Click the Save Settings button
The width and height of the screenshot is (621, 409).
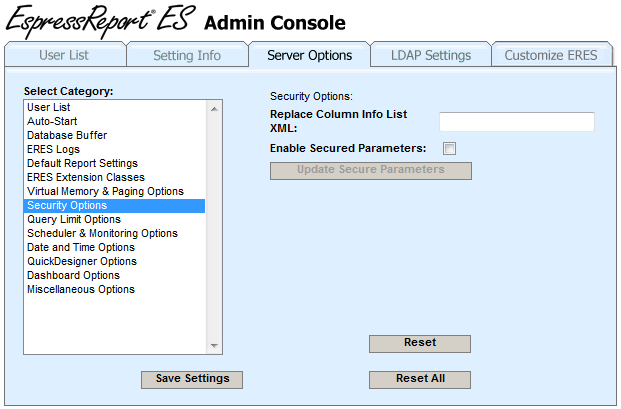click(192, 379)
